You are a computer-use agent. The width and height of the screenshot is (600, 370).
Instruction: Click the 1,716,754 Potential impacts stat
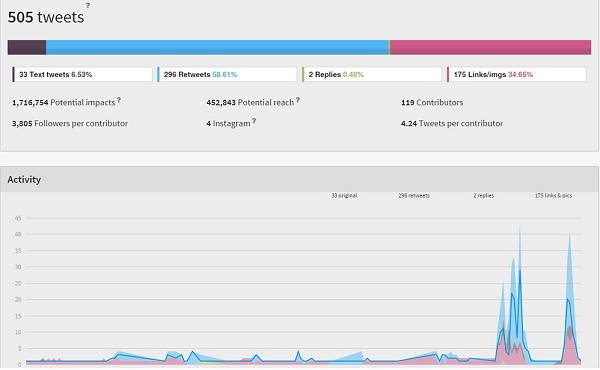[x=64, y=103]
